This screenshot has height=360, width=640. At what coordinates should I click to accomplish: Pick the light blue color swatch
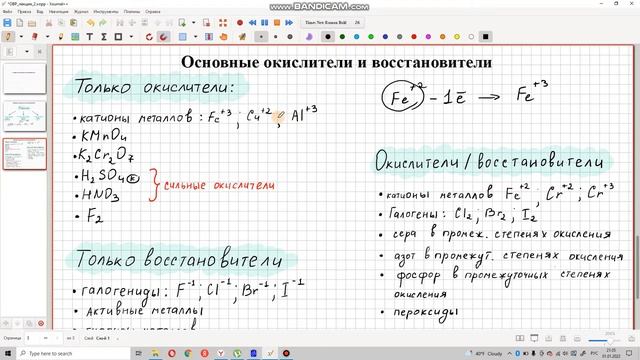tap(356, 37)
